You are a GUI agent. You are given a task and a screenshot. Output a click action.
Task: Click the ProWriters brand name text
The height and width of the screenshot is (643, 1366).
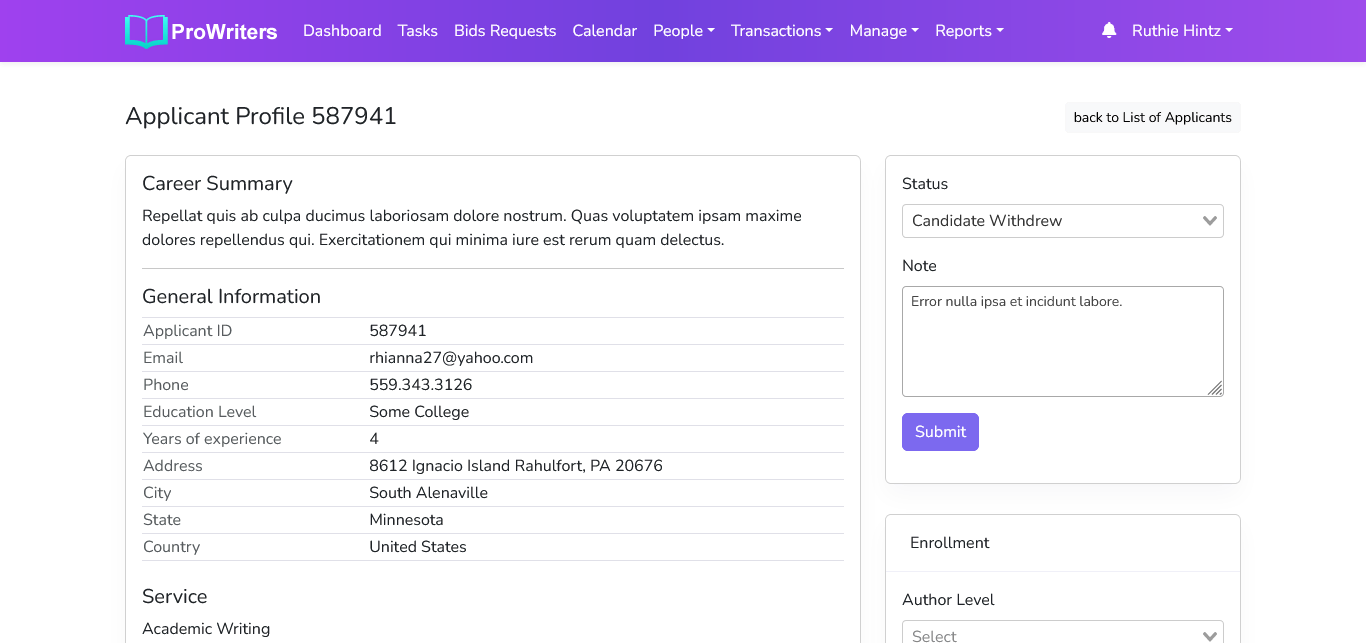(224, 32)
